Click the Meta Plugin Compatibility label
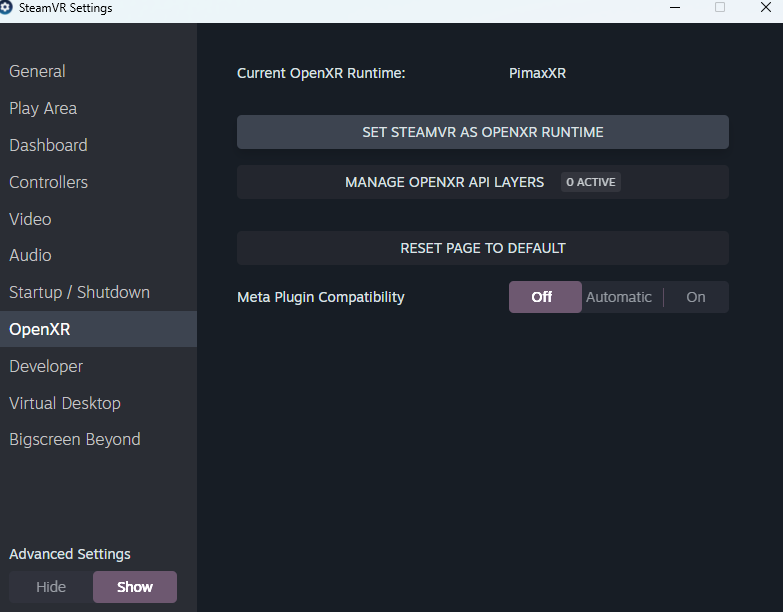The height and width of the screenshot is (612, 783). (x=321, y=297)
